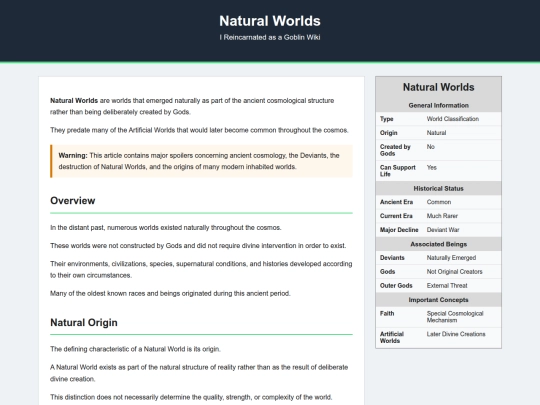
Task: Click the 'Later Divine Creations' value
Action: (456, 334)
